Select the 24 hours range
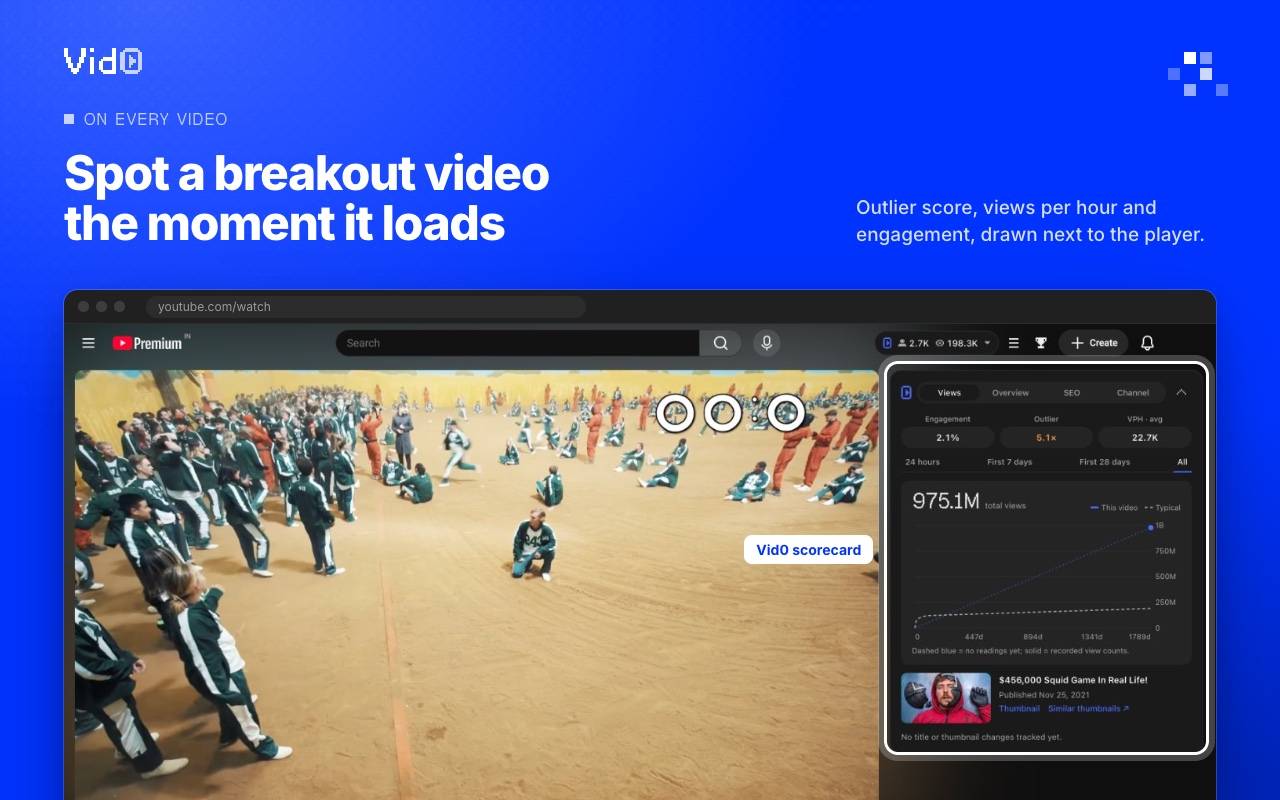This screenshot has height=800, width=1280. pos(922,462)
